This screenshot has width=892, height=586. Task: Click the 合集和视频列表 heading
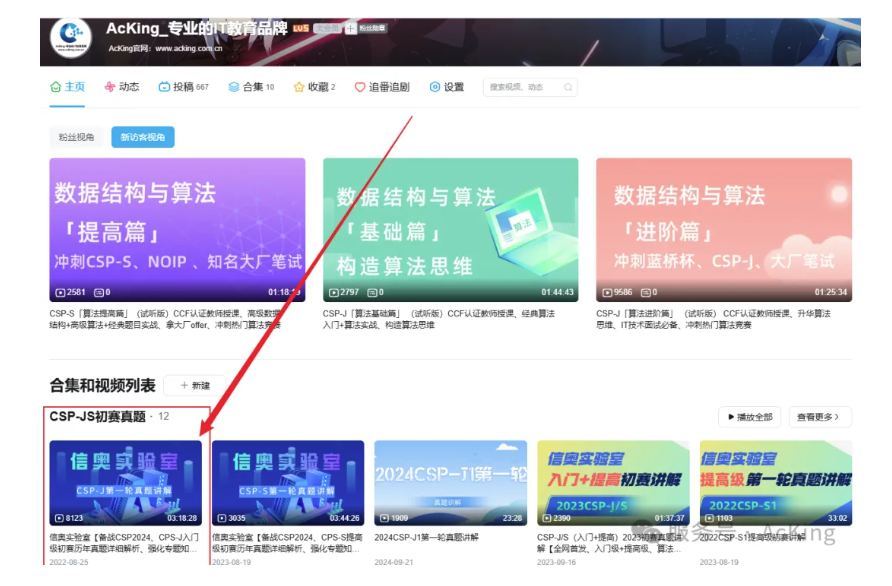[x=102, y=386]
